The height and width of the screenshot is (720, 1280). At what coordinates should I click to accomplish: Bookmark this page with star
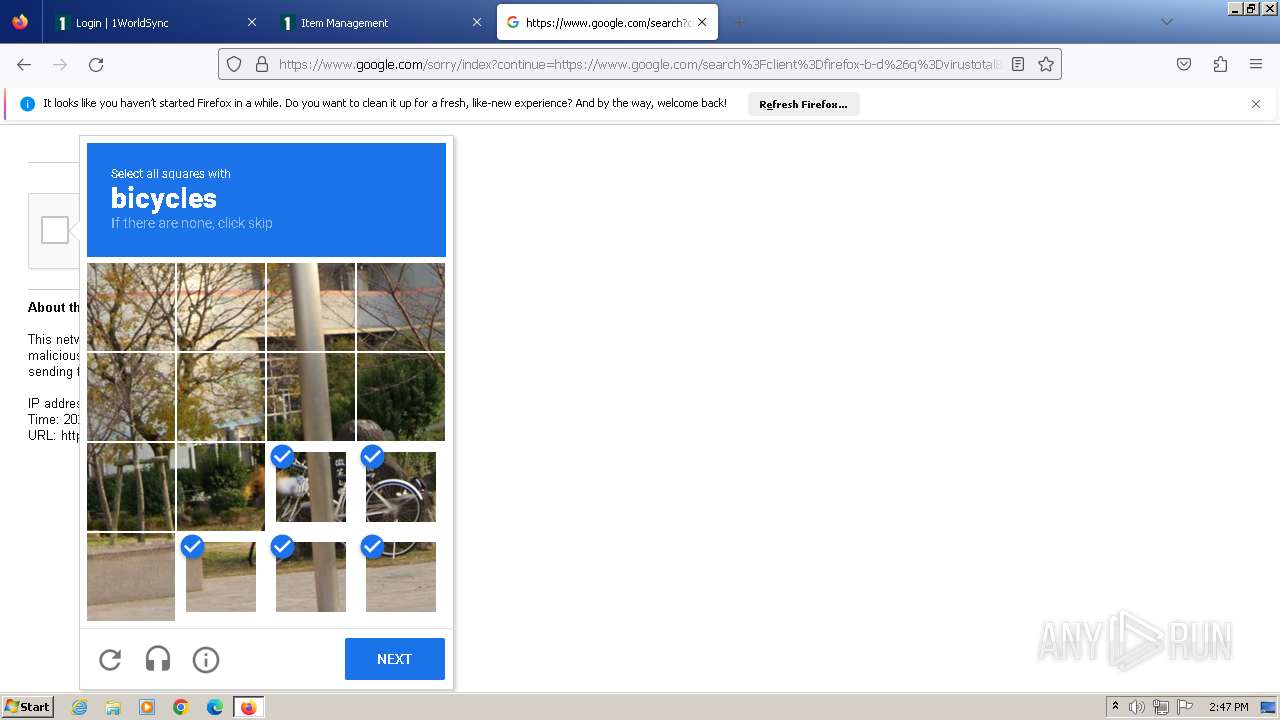tap(1046, 64)
